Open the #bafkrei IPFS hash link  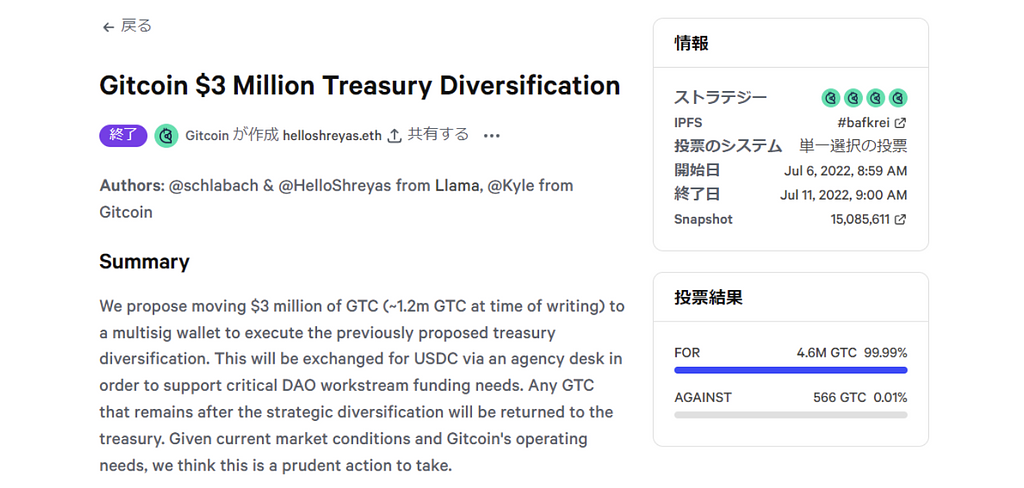pyautogui.click(x=863, y=123)
